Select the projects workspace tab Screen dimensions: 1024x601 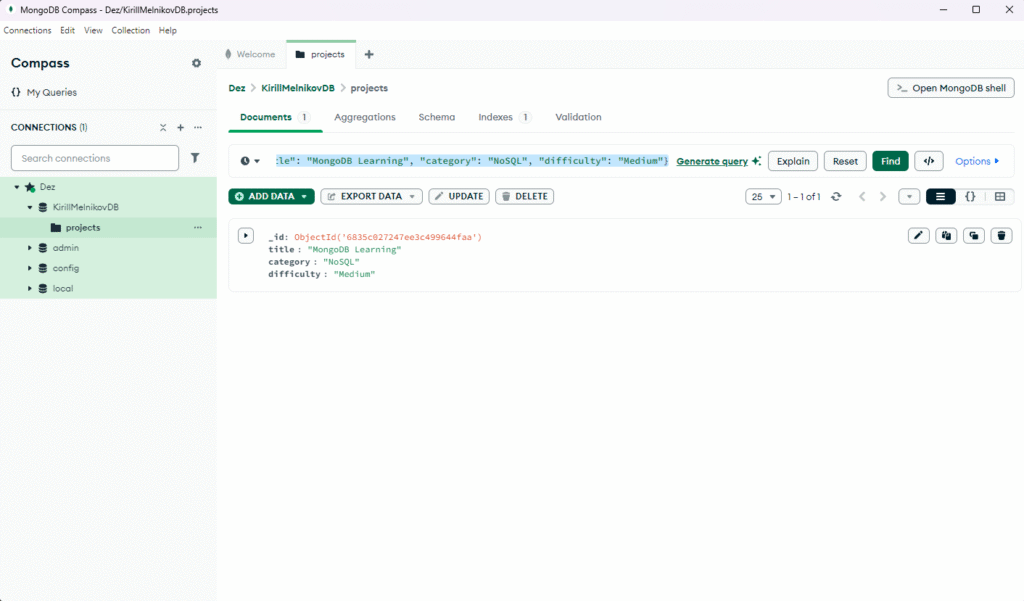(321, 54)
